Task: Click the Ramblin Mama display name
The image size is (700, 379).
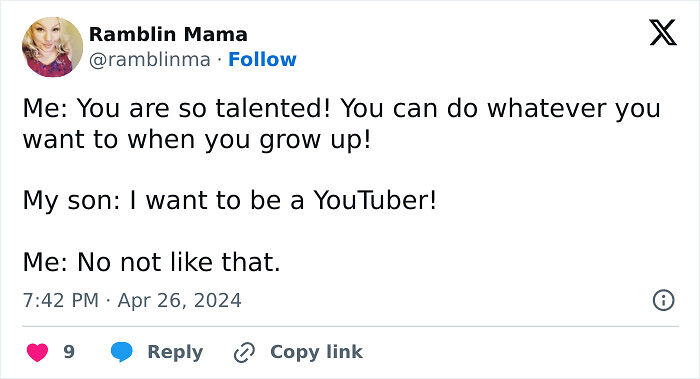Action: coord(168,34)
